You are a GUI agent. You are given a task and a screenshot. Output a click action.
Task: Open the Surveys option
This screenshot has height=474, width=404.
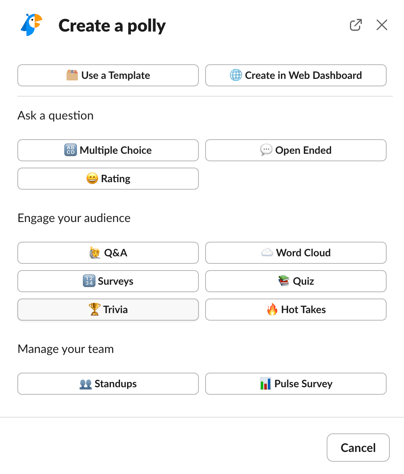click(x=108, y=281)
